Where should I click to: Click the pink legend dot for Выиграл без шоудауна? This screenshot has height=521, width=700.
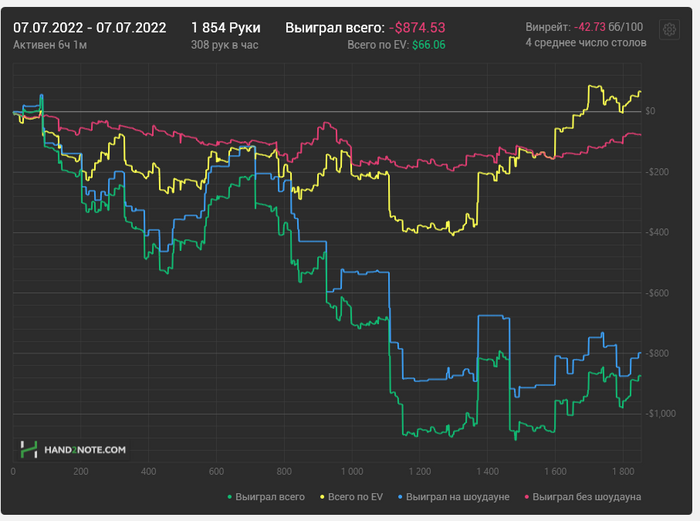pos(527,497)
